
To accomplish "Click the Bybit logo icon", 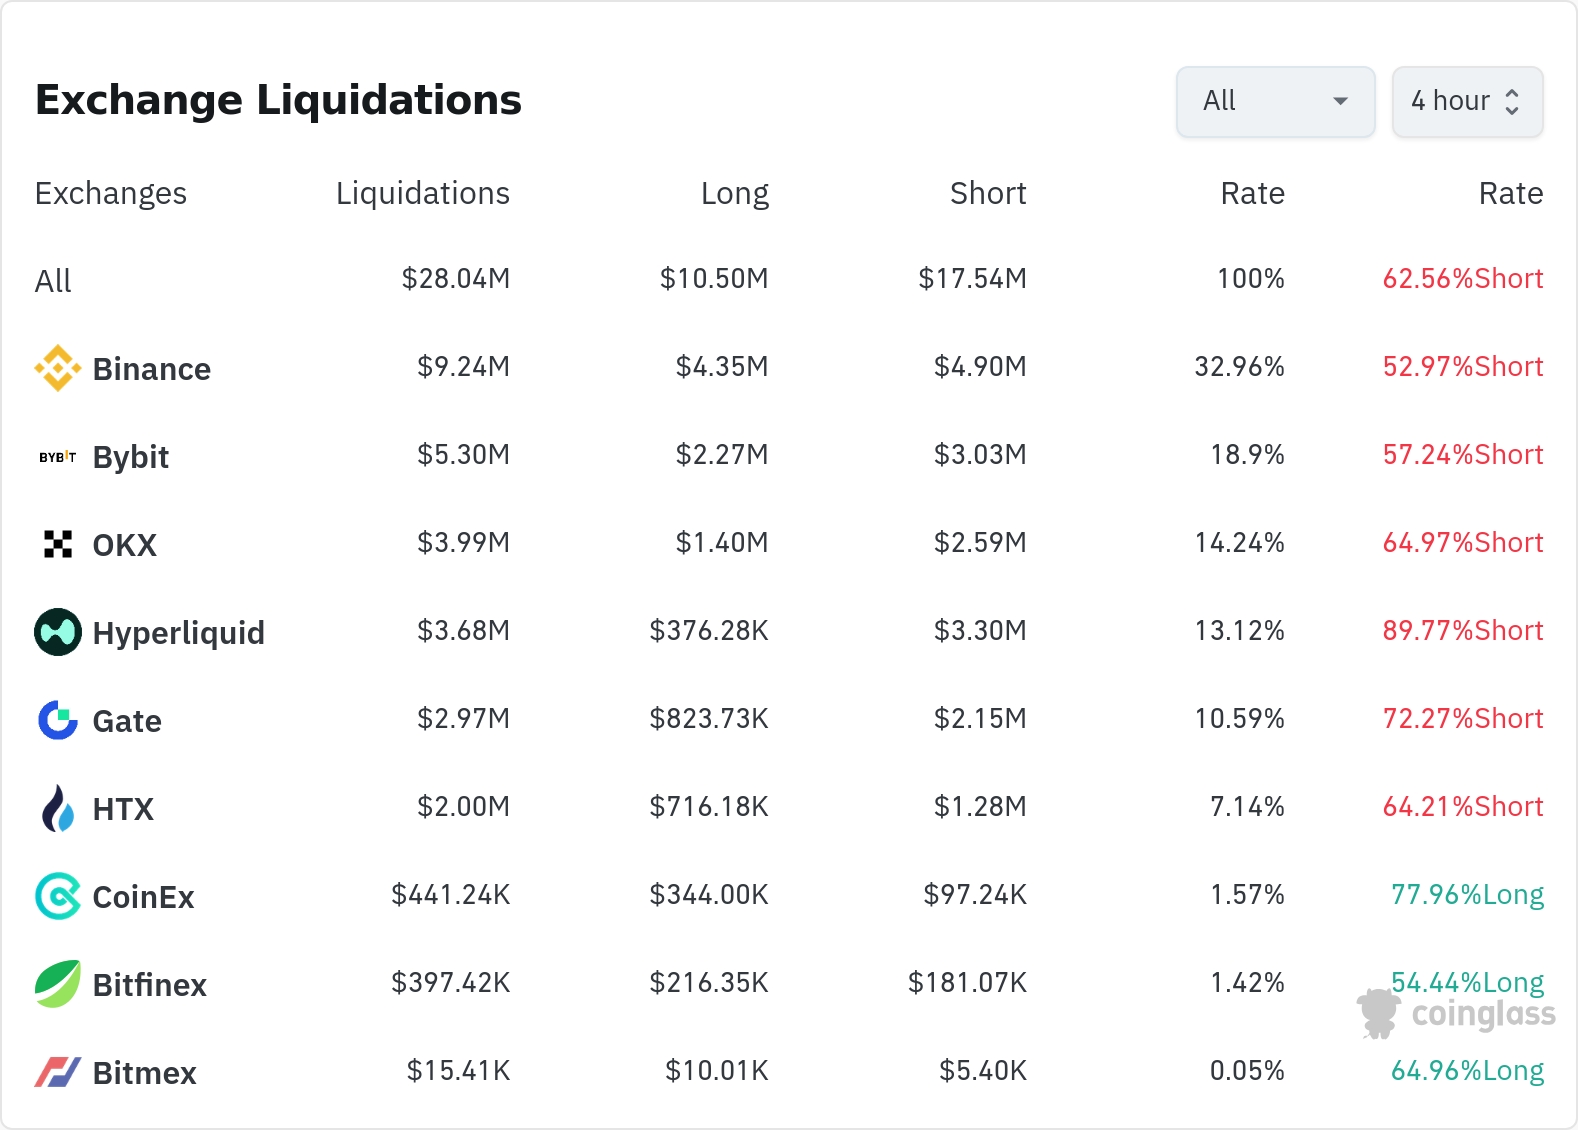I will [58, 457].
